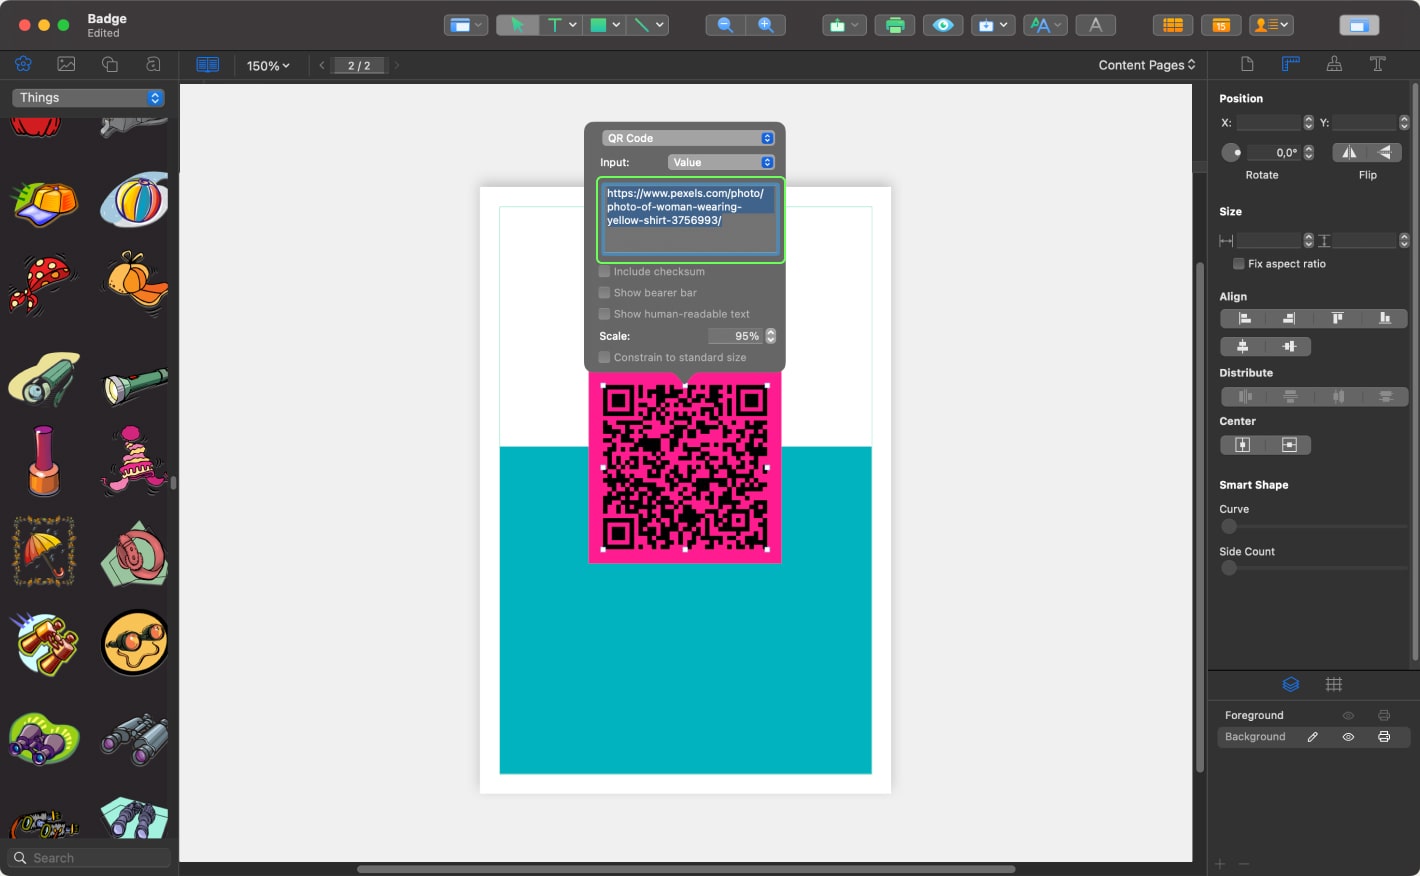
Task: Open the Geometry inspector tab
Action: point(1291,64)
